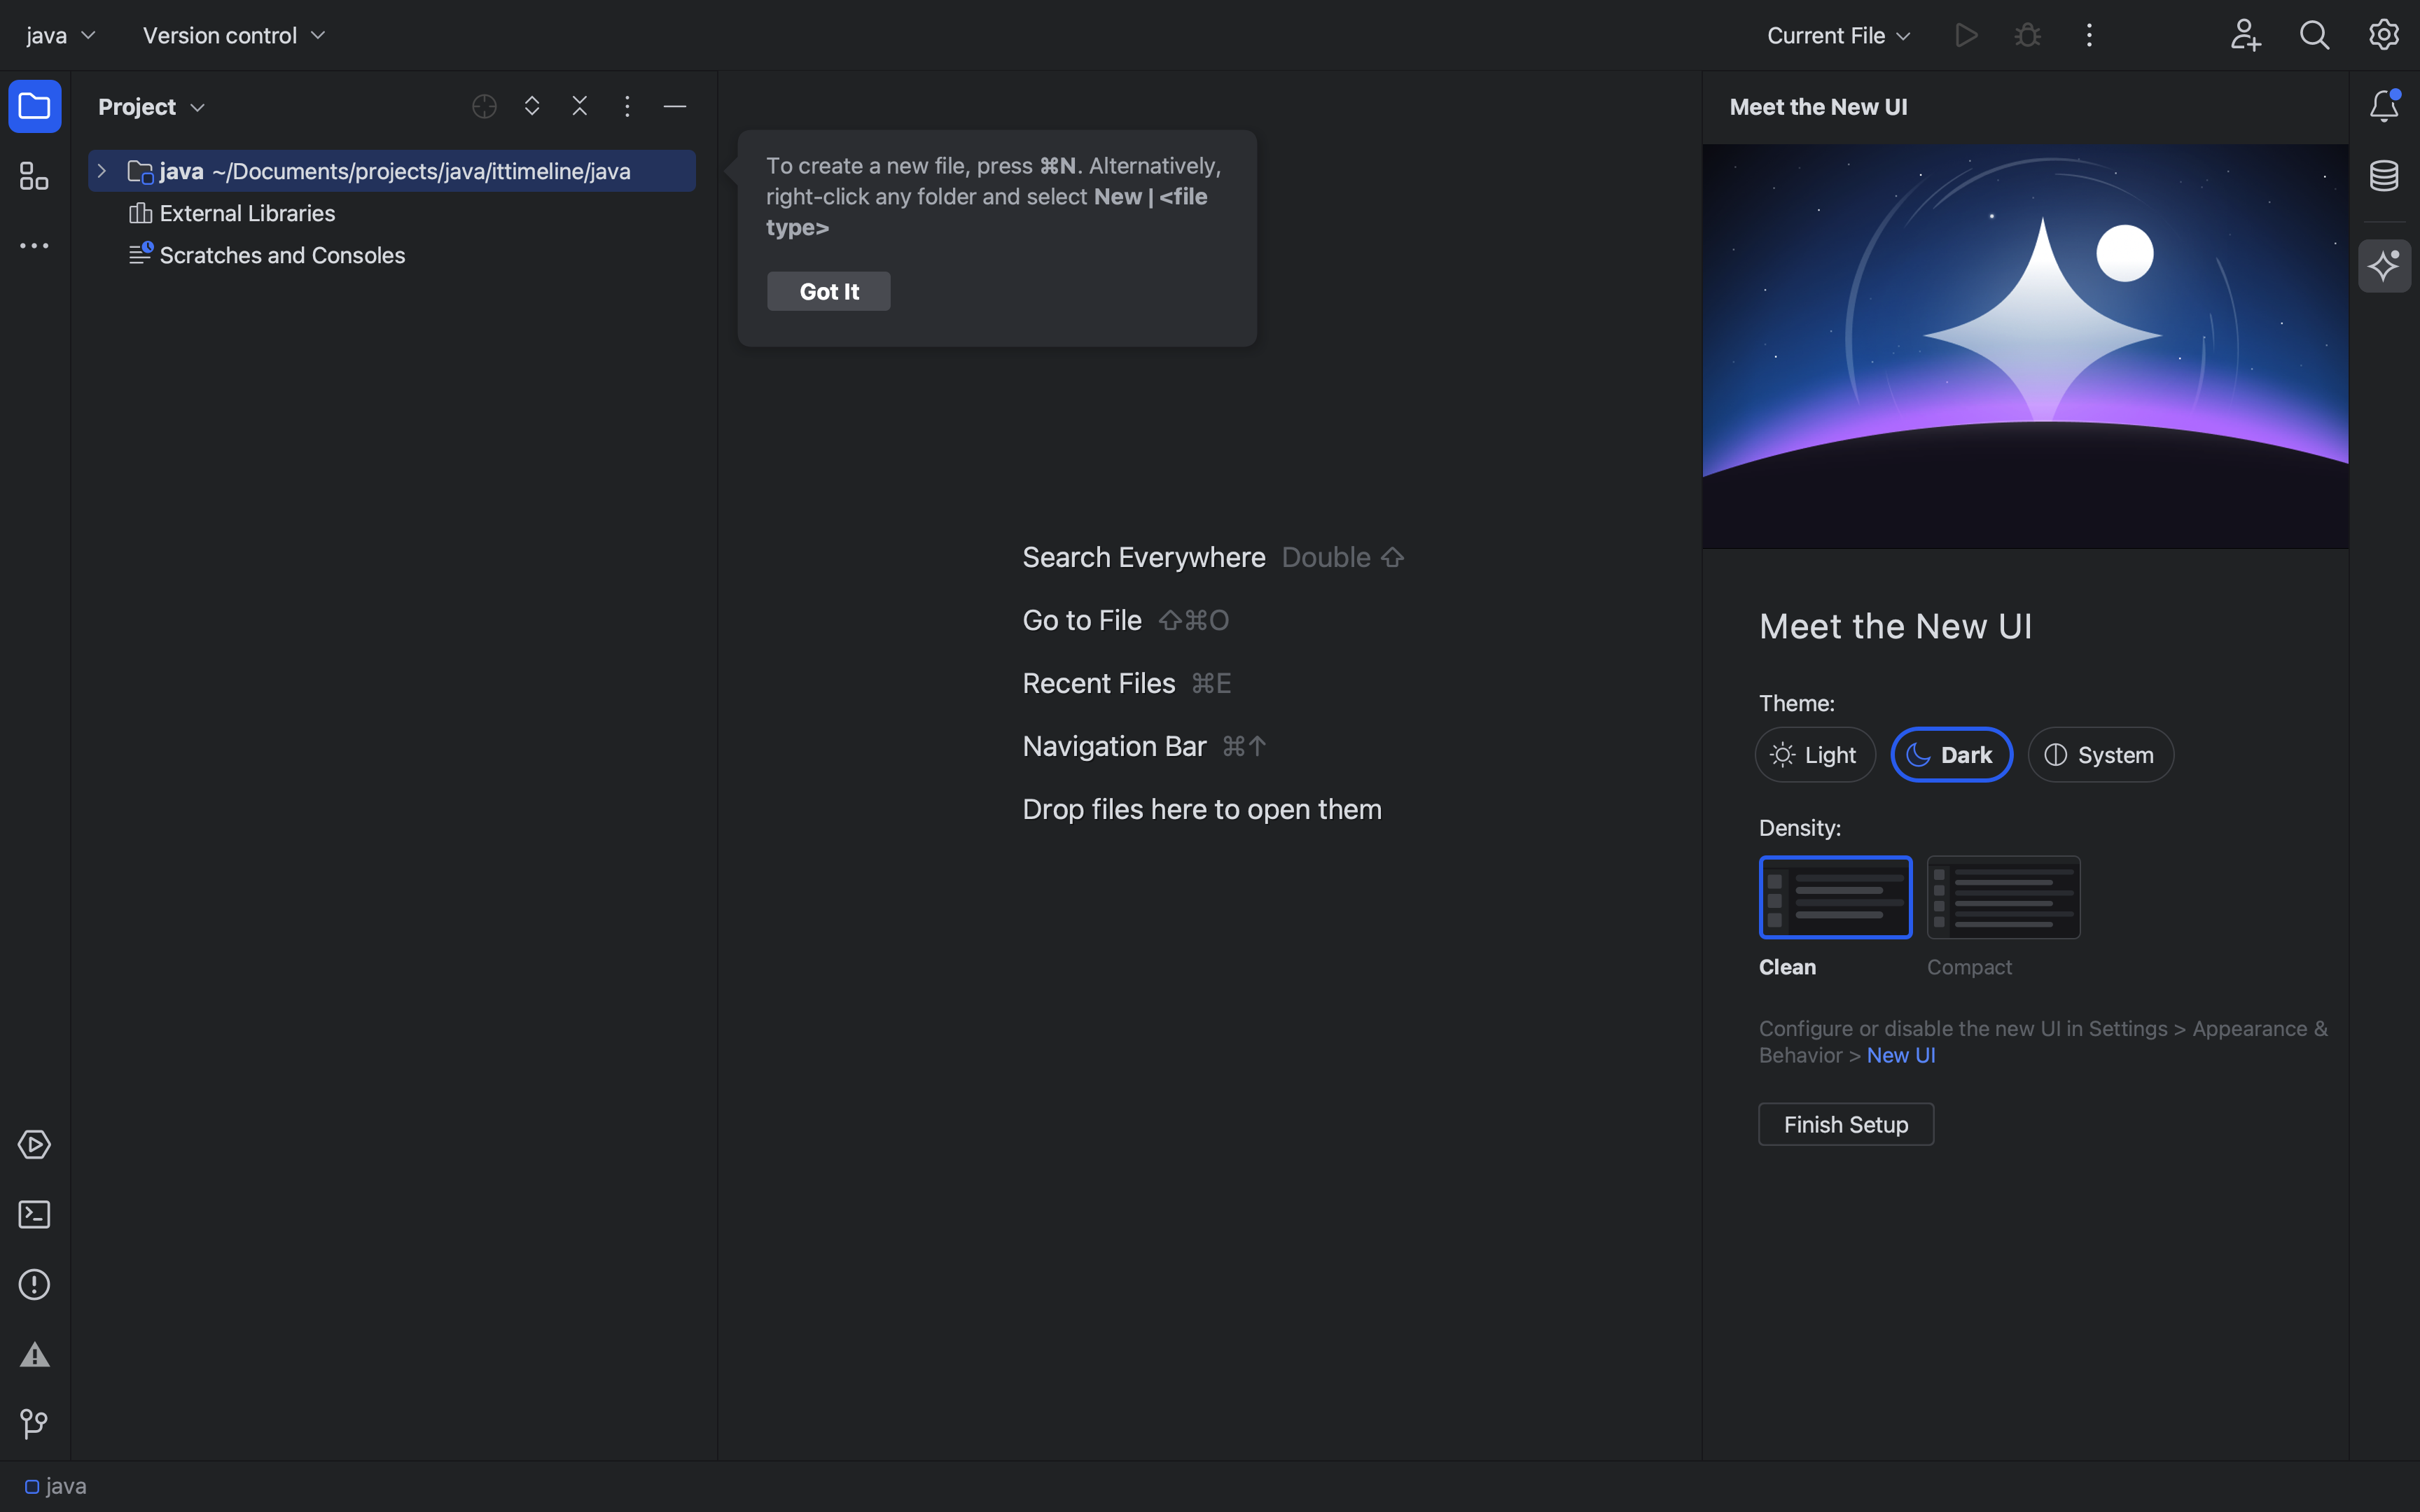Select the Dark theme

click(1951, 755)
